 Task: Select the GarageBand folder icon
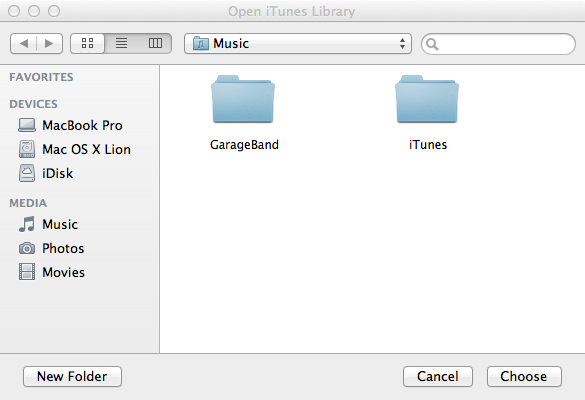coord(243,99)
